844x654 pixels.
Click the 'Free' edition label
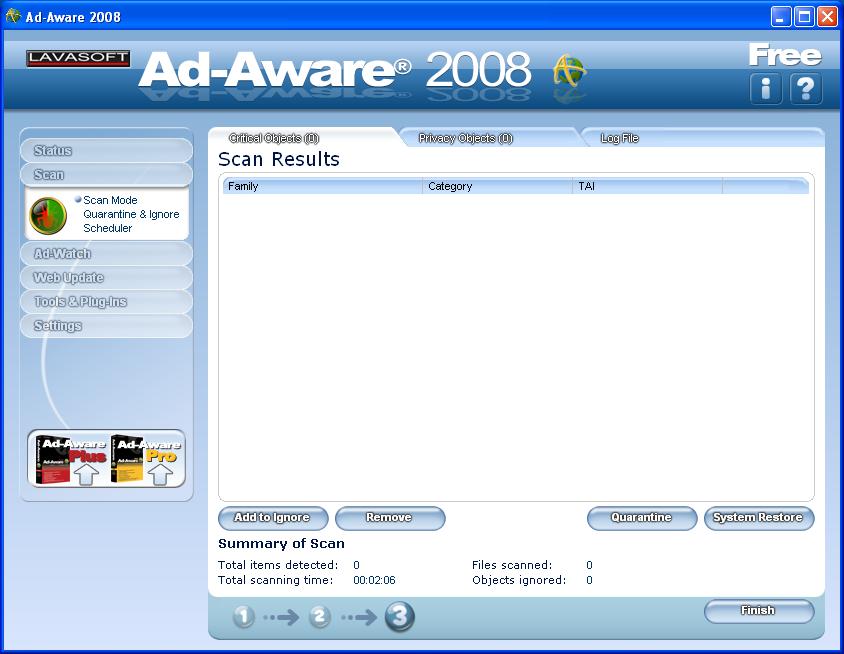785,55
